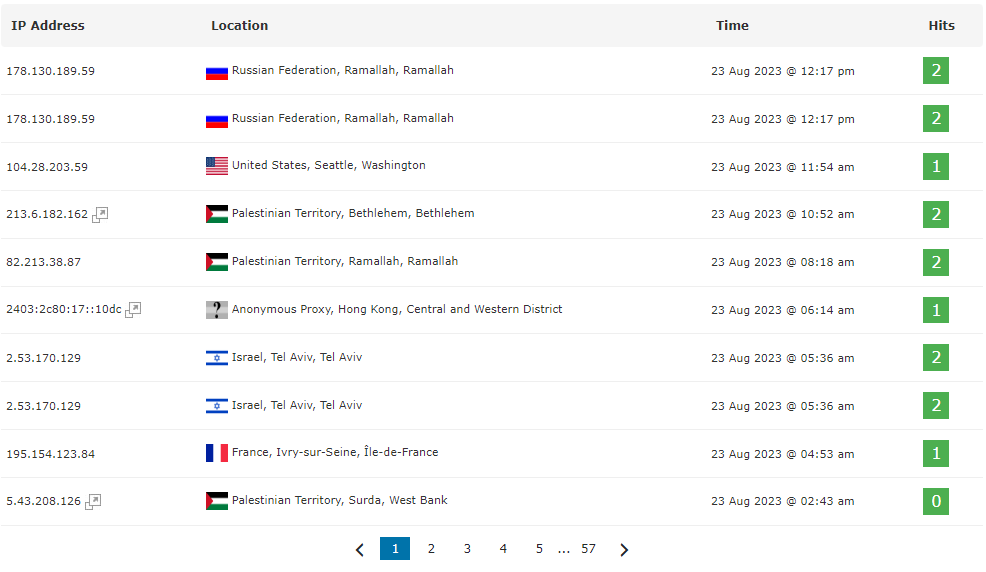
Task: Click the green hits badge for 104.28.203.59
Action: 936,167
